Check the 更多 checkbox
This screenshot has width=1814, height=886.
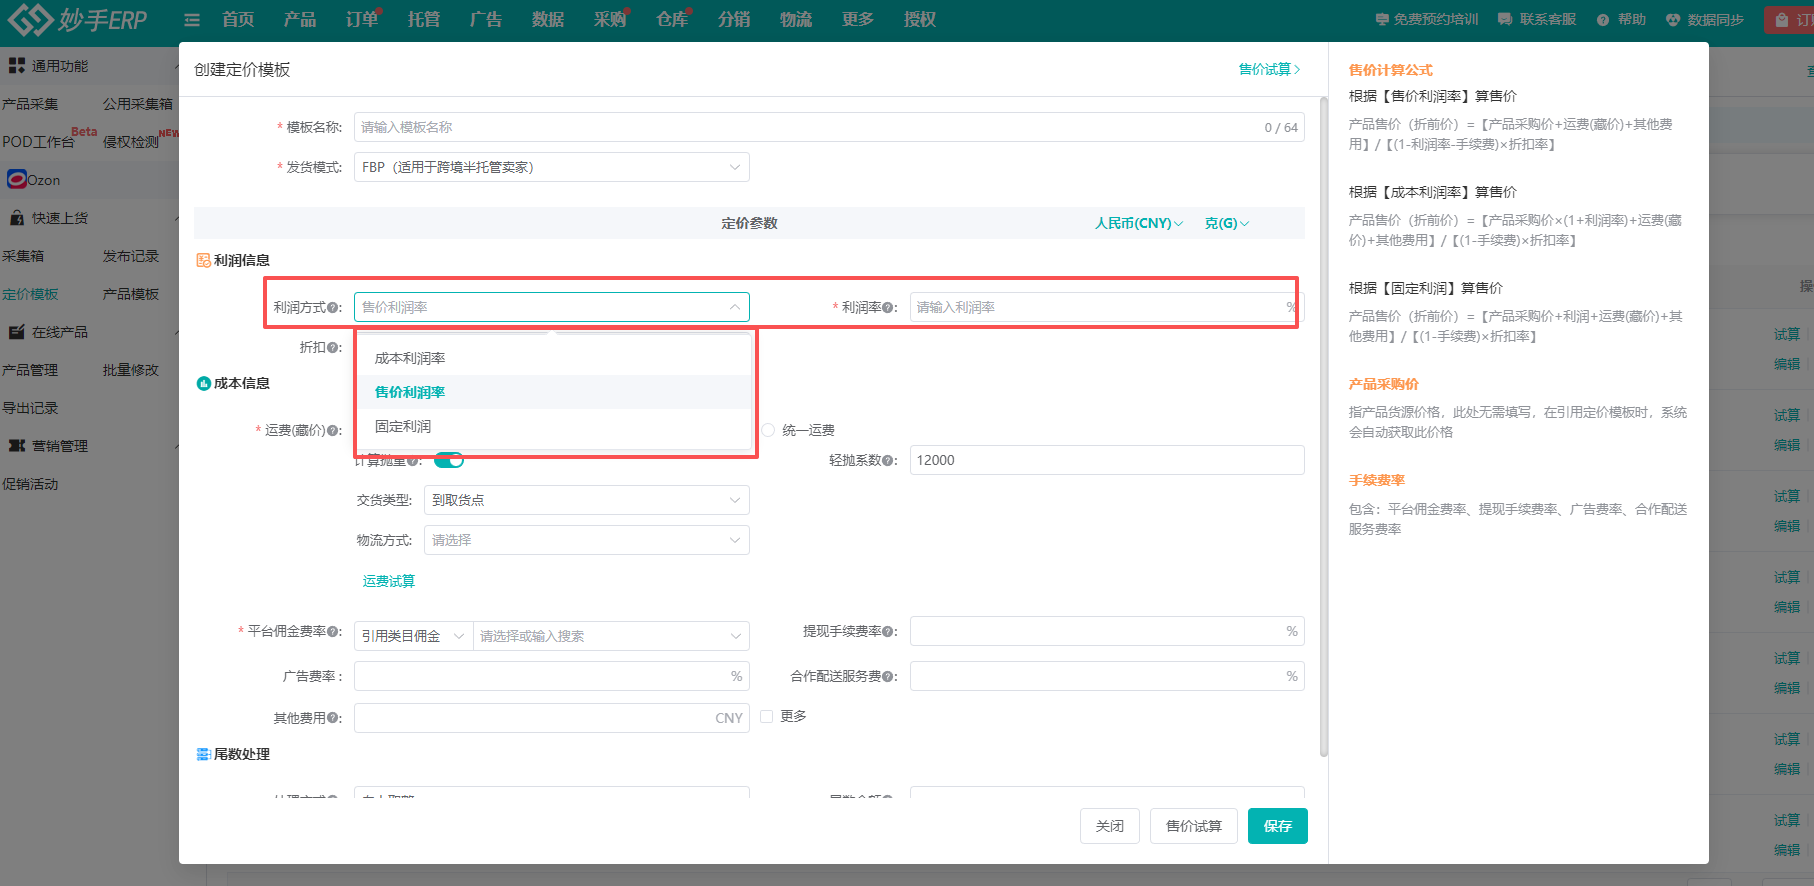click(x=767, y=716)
